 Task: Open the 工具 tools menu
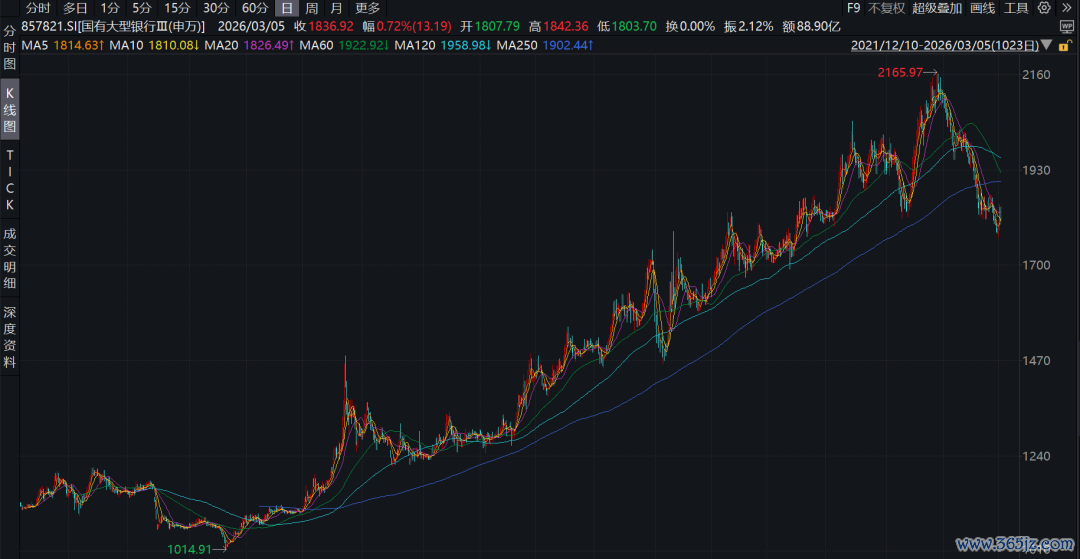1016,8
